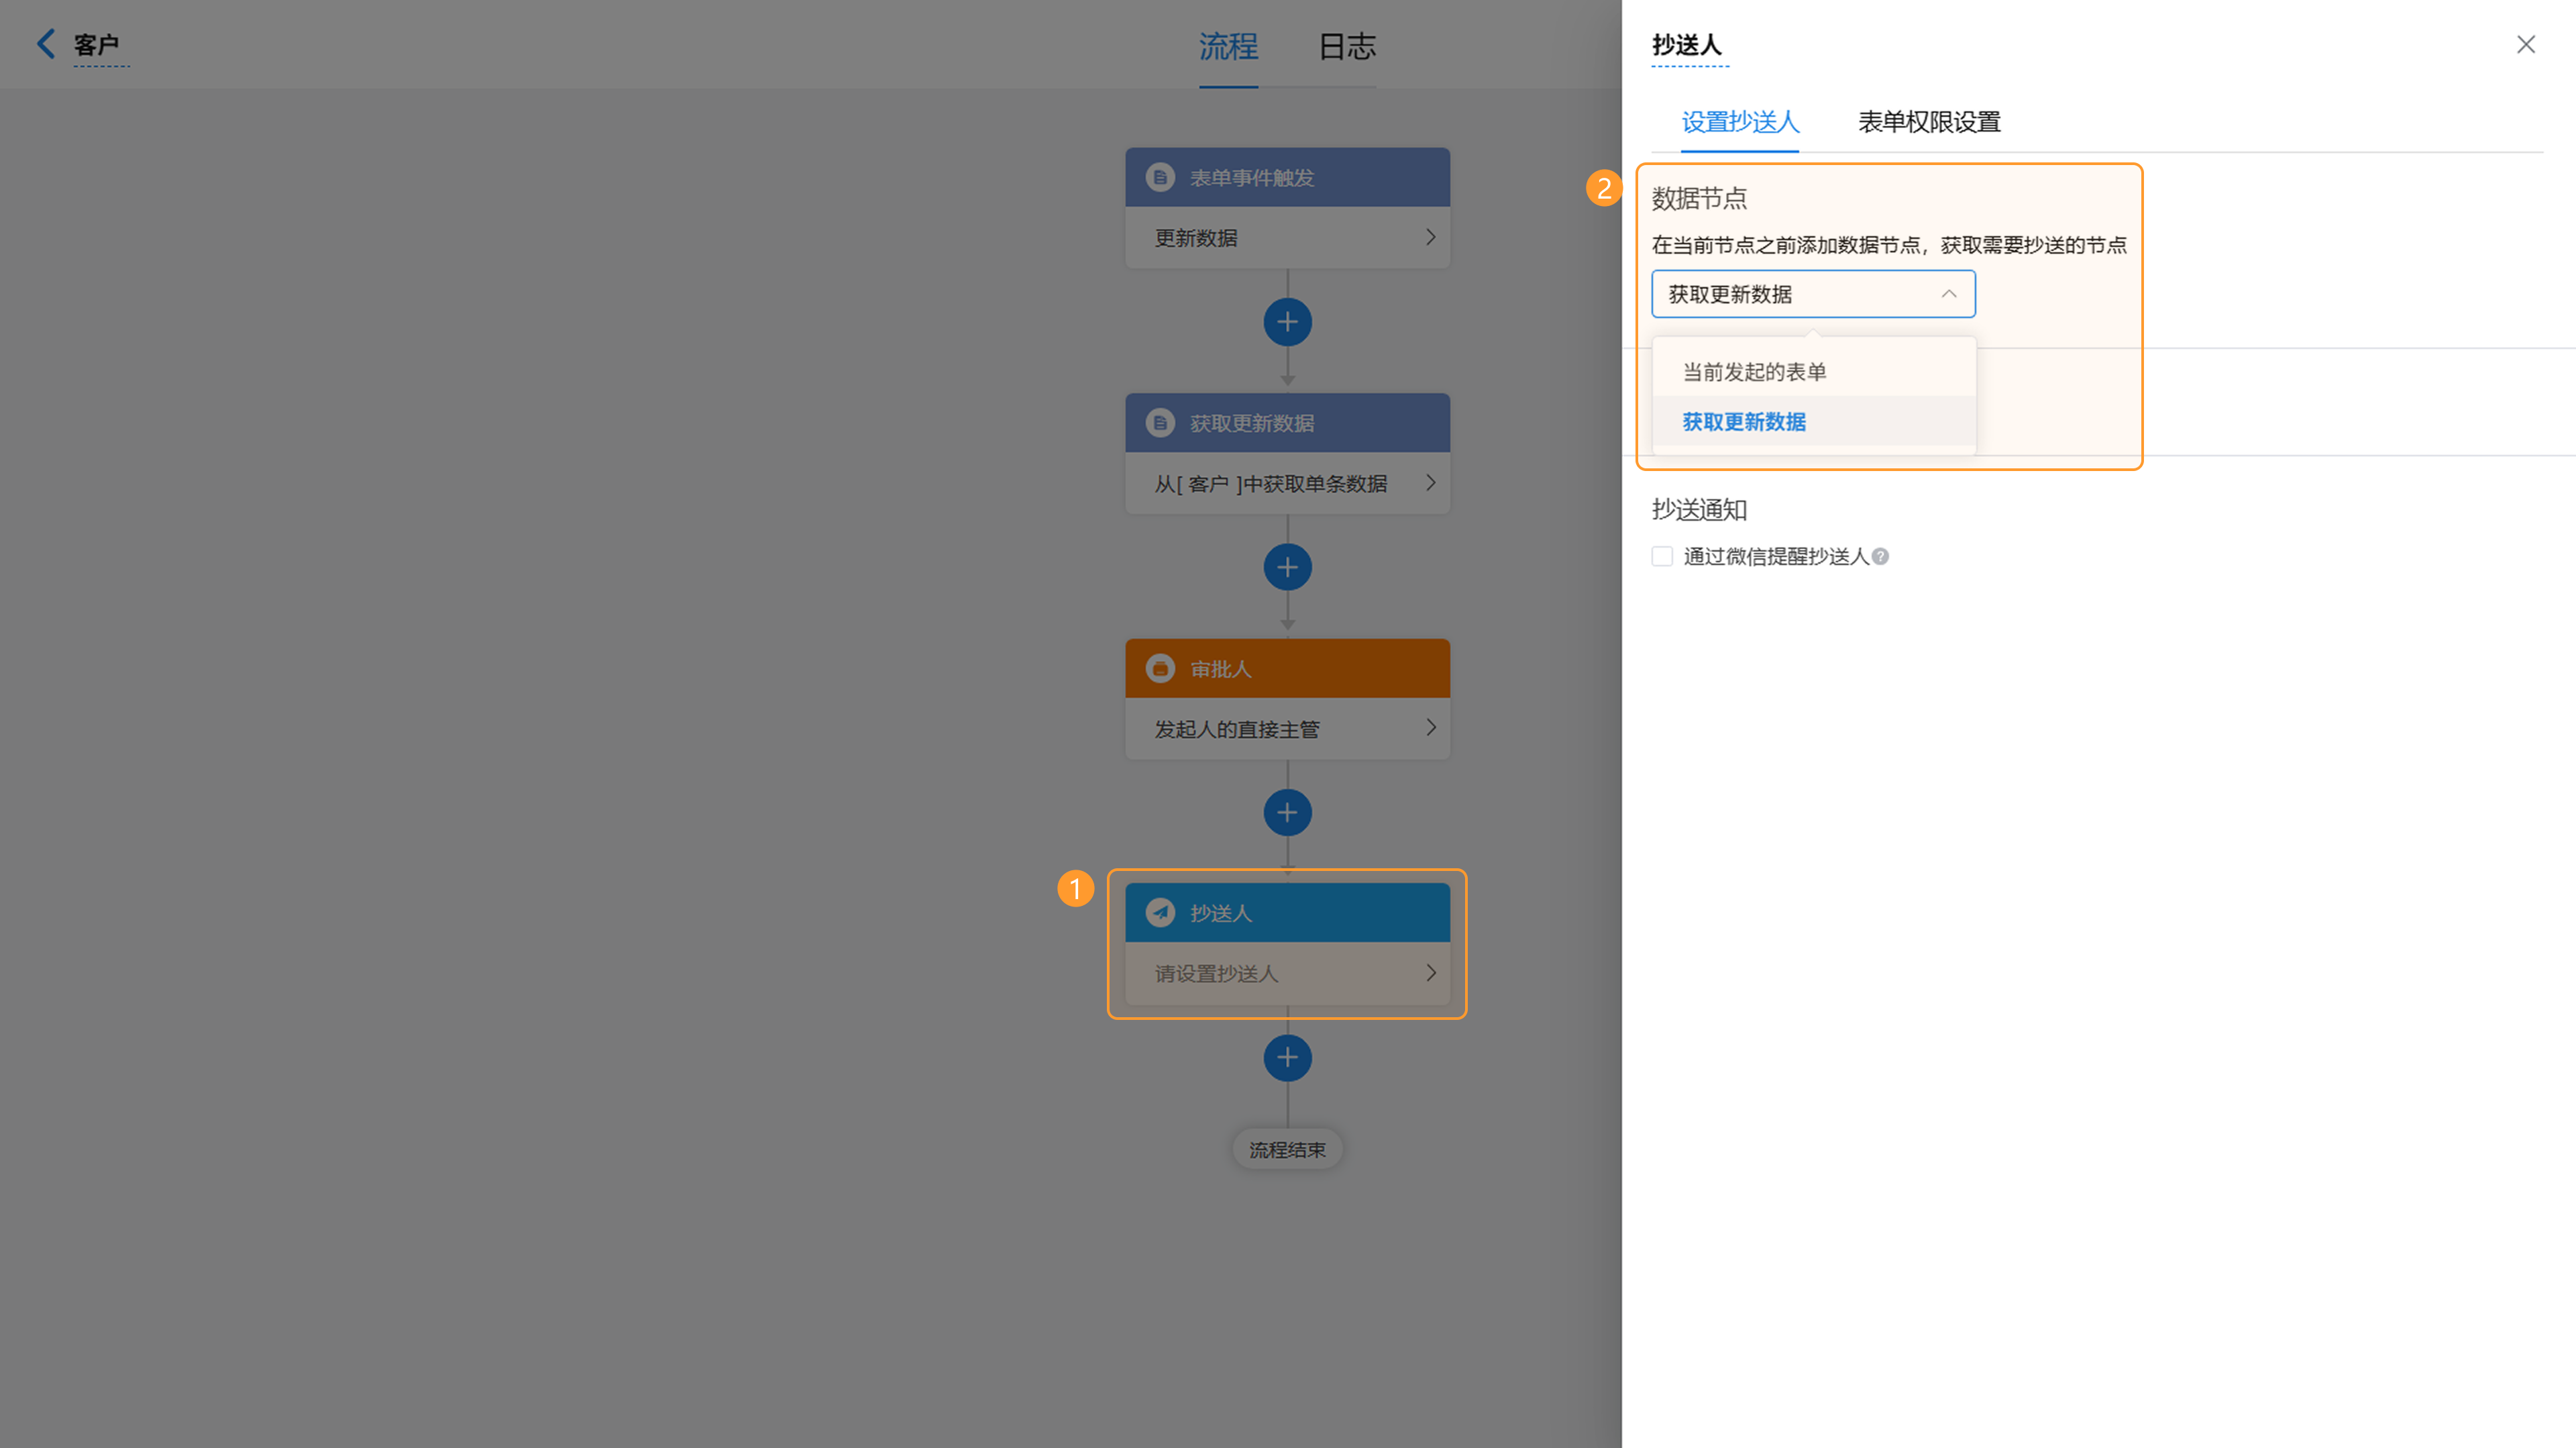Expand the chevron on 请设置抄送人 row
Screen dimensions: 2576x1448
pyautogui.click(x=1431, y=973)
